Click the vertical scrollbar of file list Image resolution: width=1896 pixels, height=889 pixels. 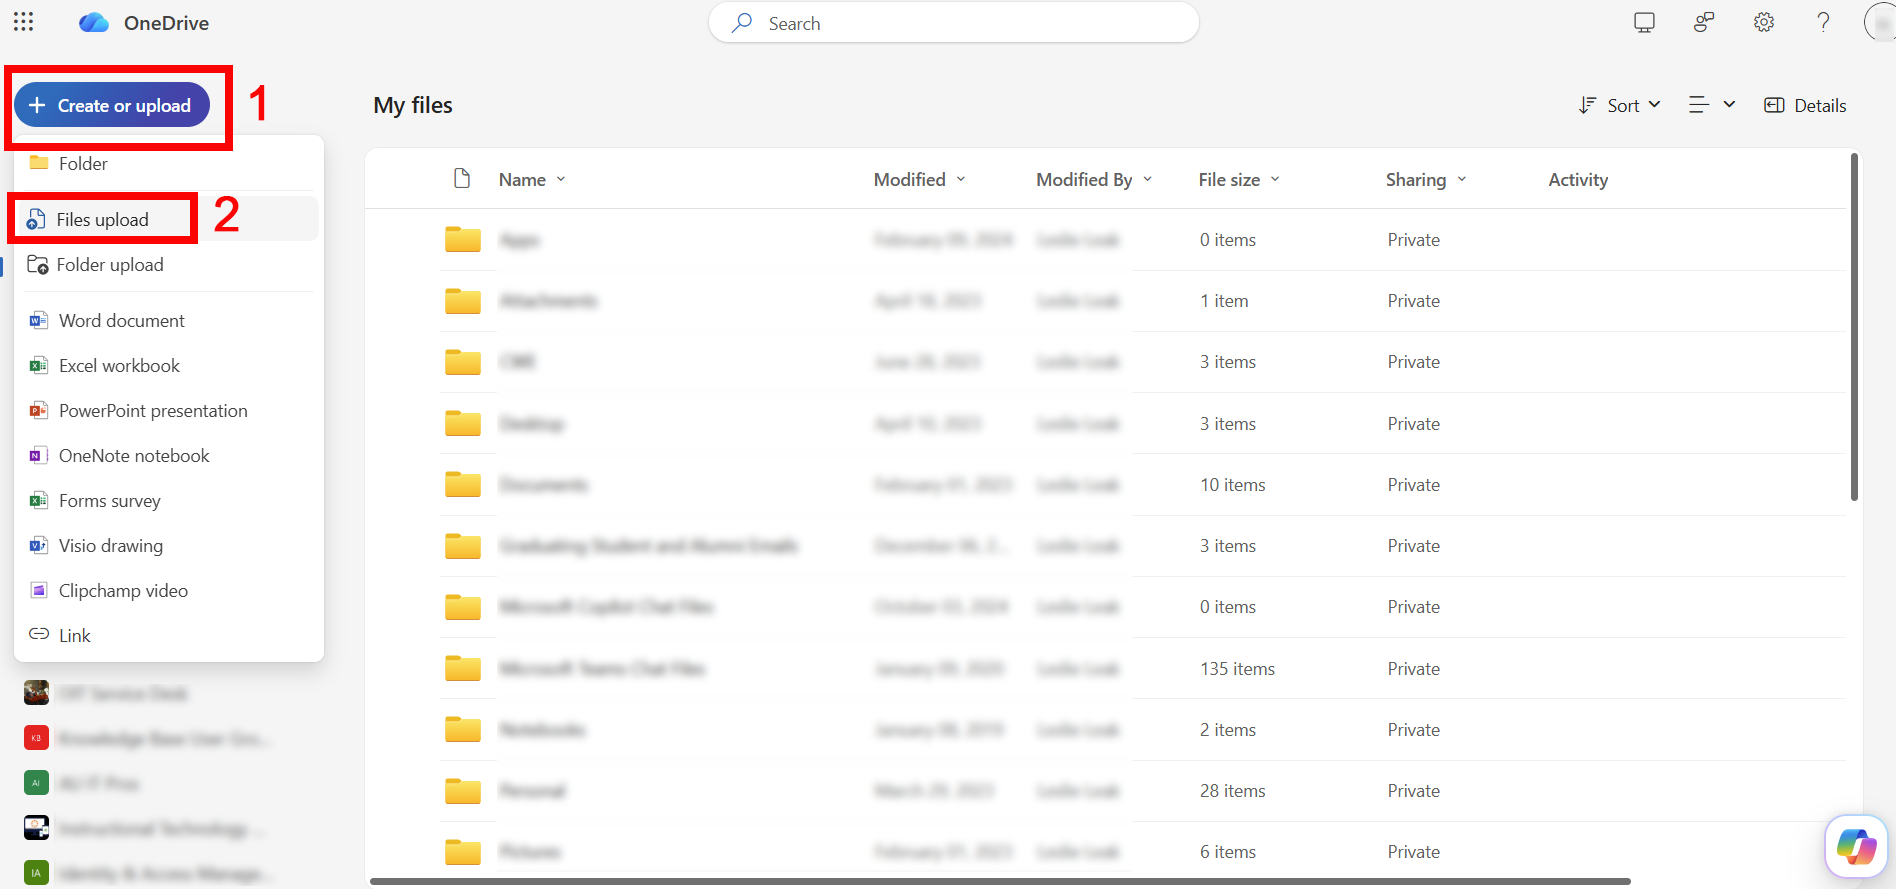(1854, 327)
